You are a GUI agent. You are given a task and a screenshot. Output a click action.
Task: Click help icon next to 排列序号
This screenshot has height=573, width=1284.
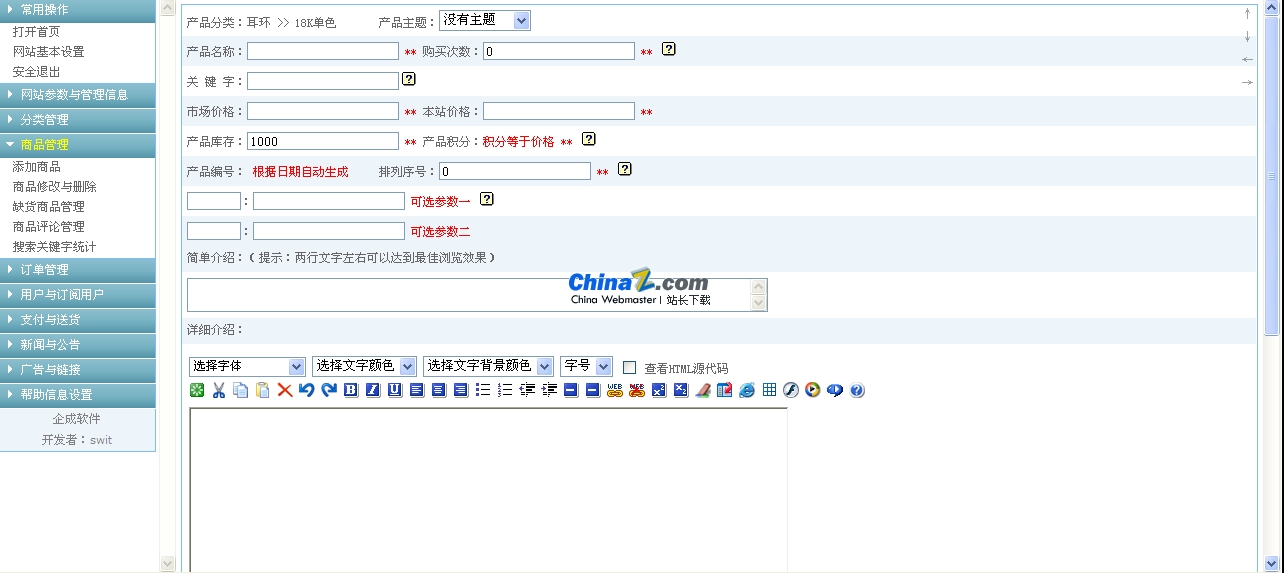tap(625, 169)
